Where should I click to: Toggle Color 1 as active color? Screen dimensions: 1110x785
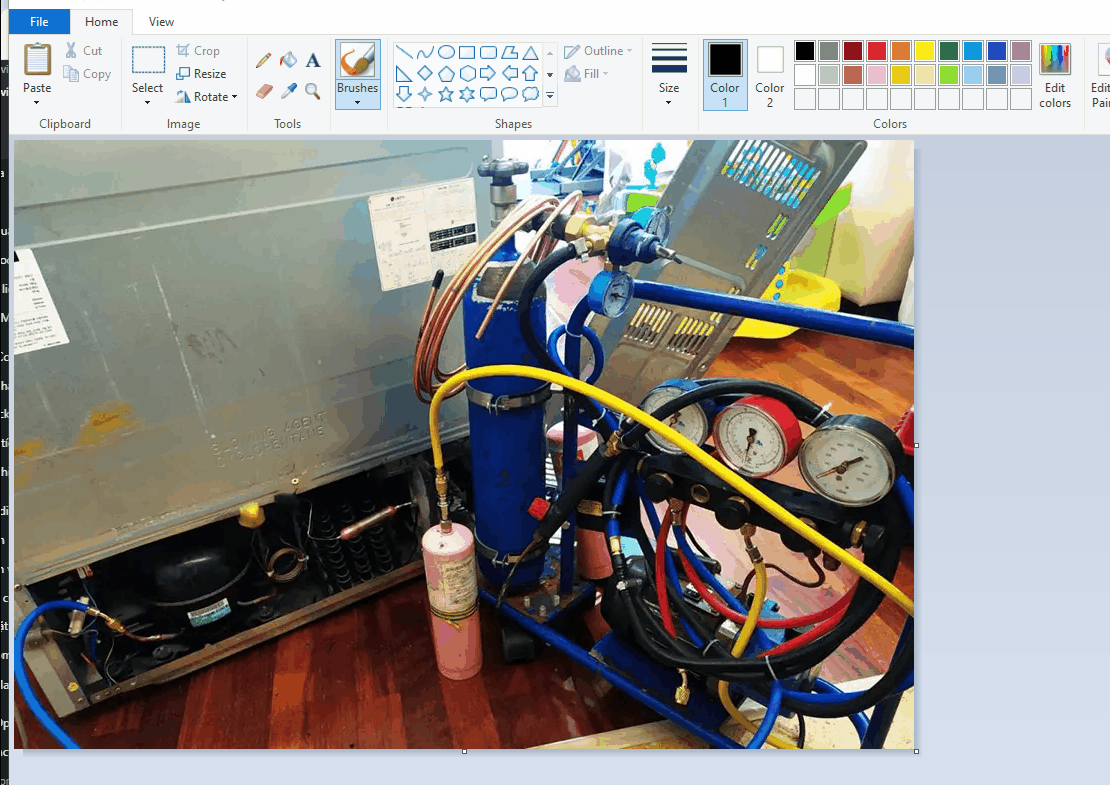pyautogui.click(x=725, y=74)
